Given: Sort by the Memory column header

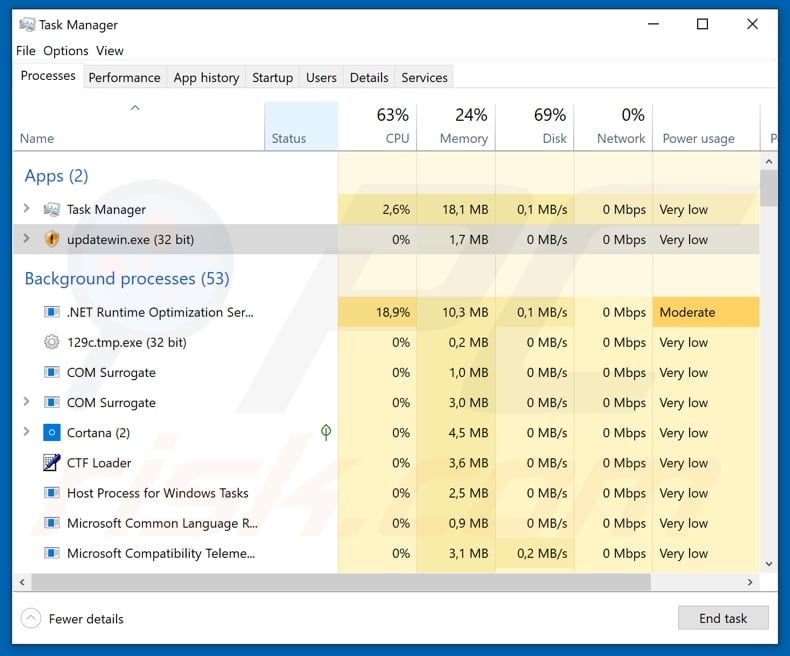Looking at the screenshot, I should click(x=456, y=126).
